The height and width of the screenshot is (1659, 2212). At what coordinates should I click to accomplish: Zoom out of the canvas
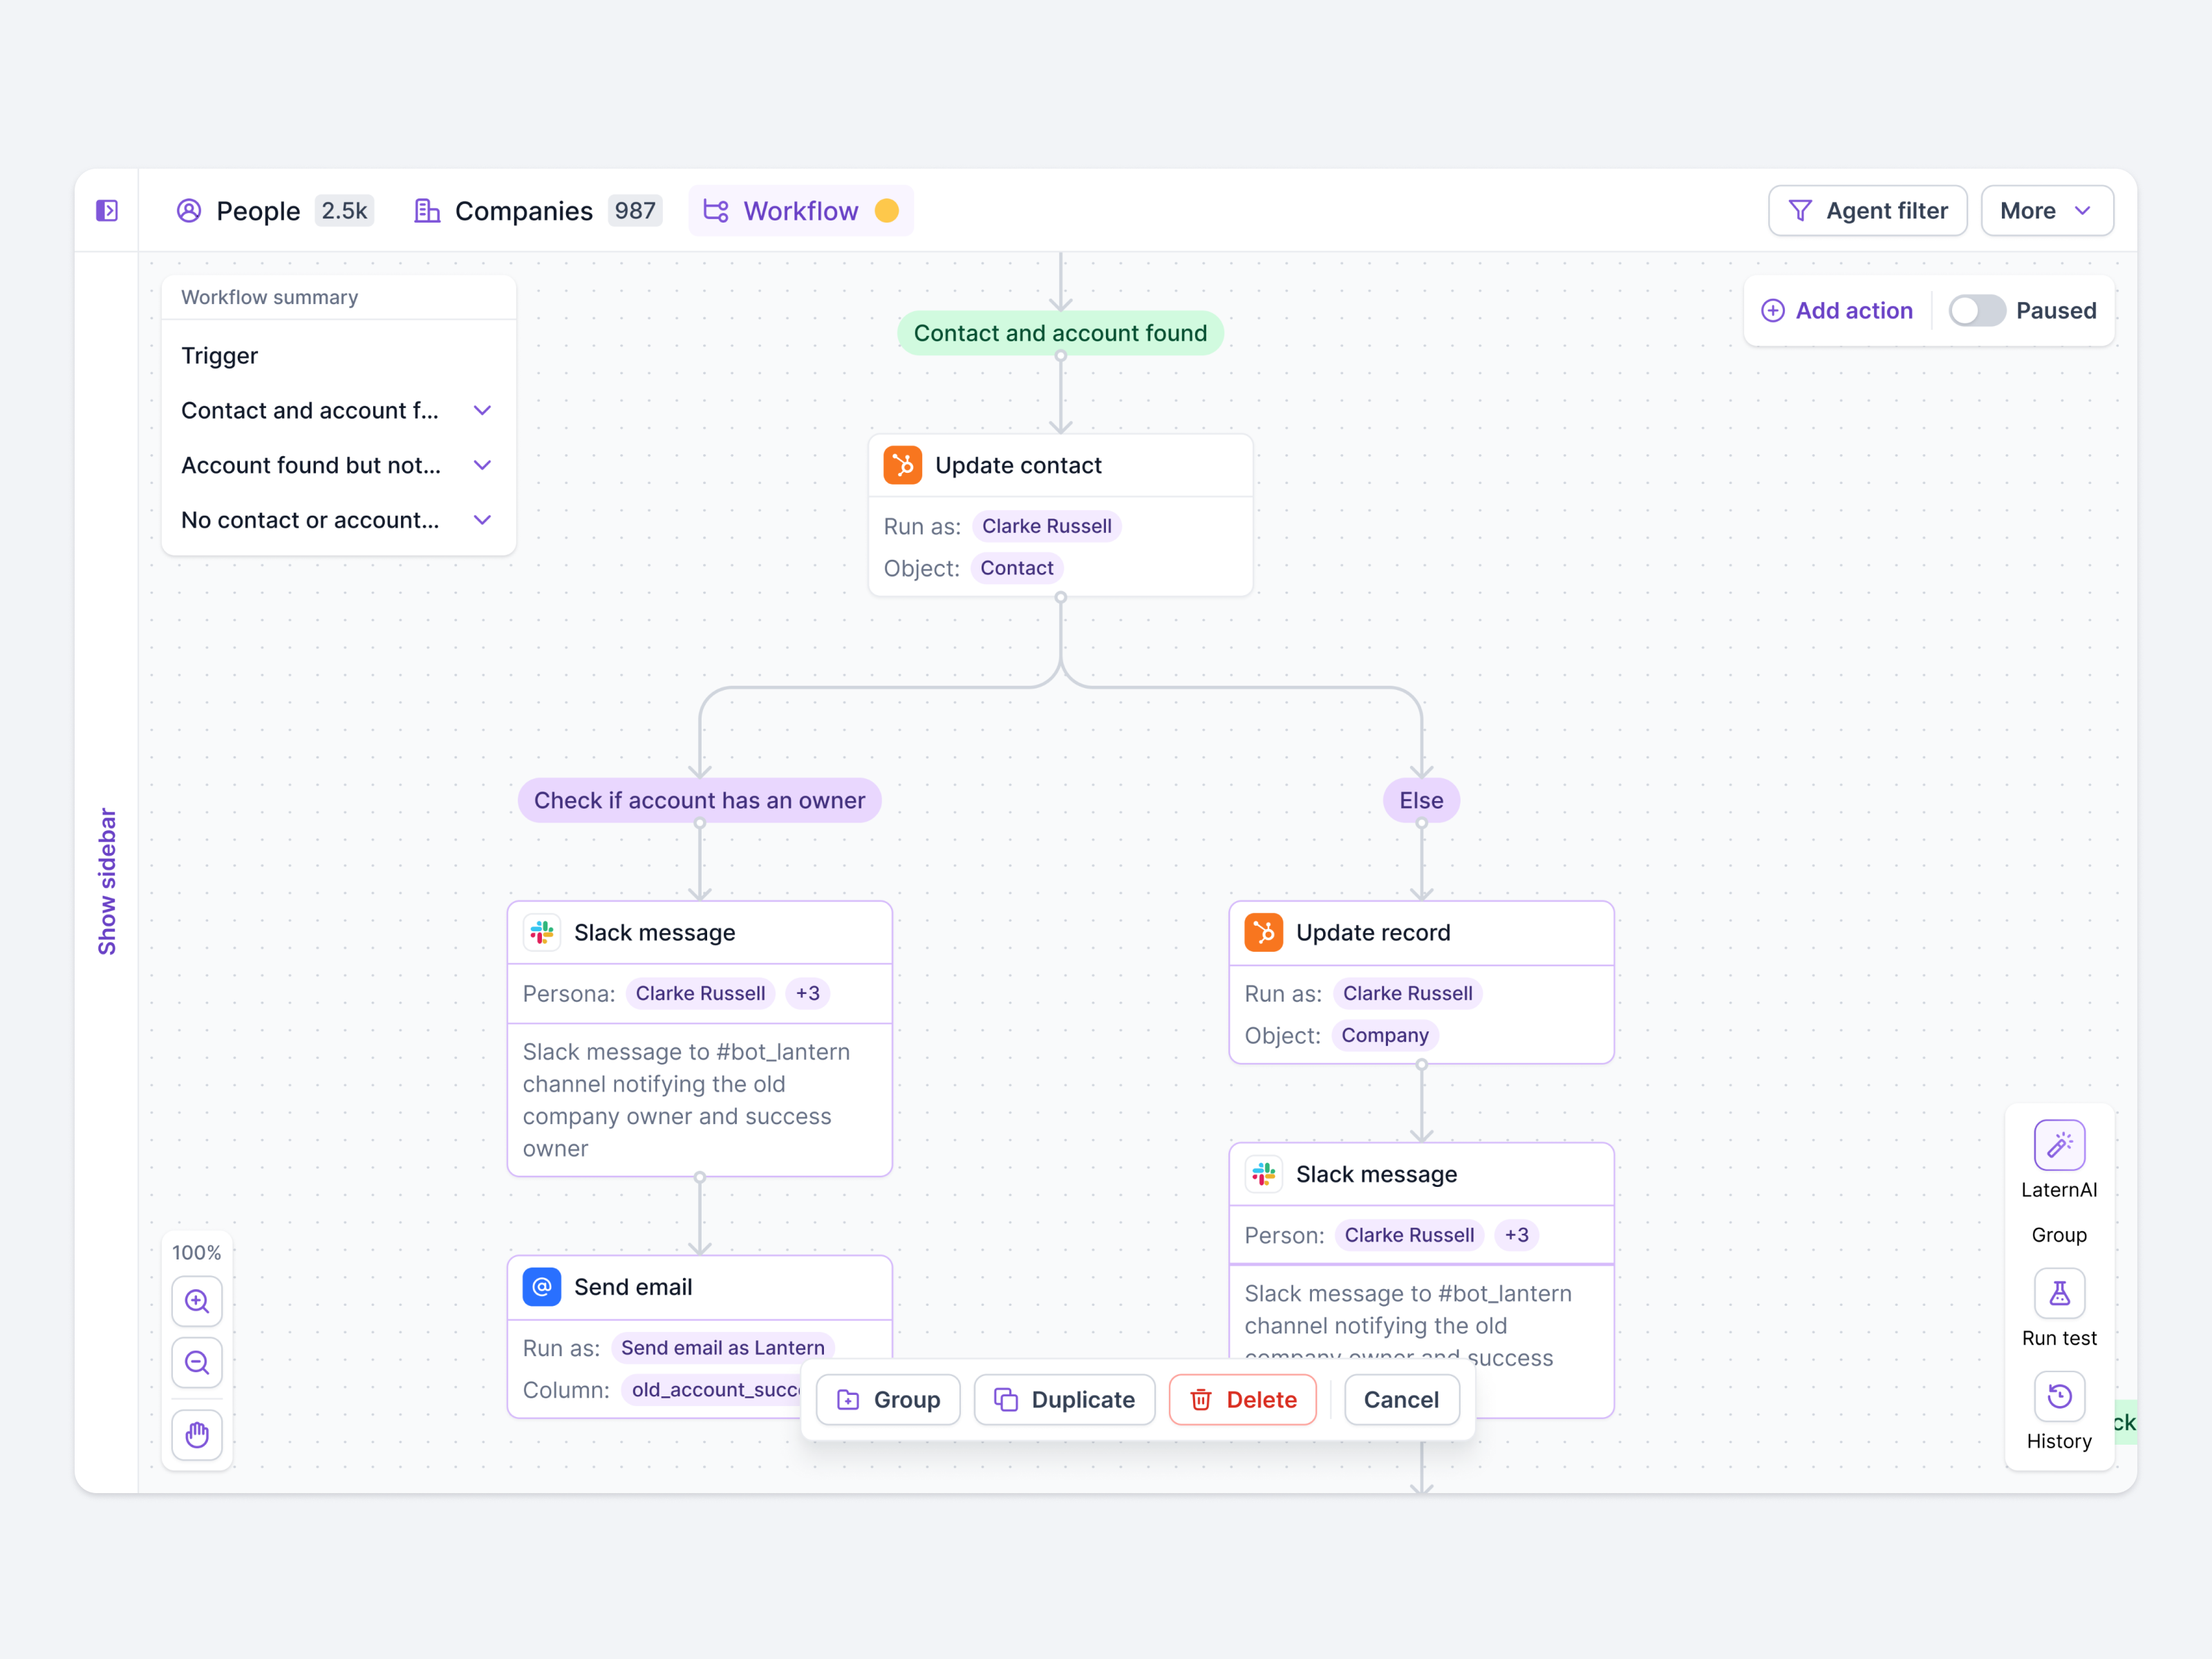(x=197, y=1362)
